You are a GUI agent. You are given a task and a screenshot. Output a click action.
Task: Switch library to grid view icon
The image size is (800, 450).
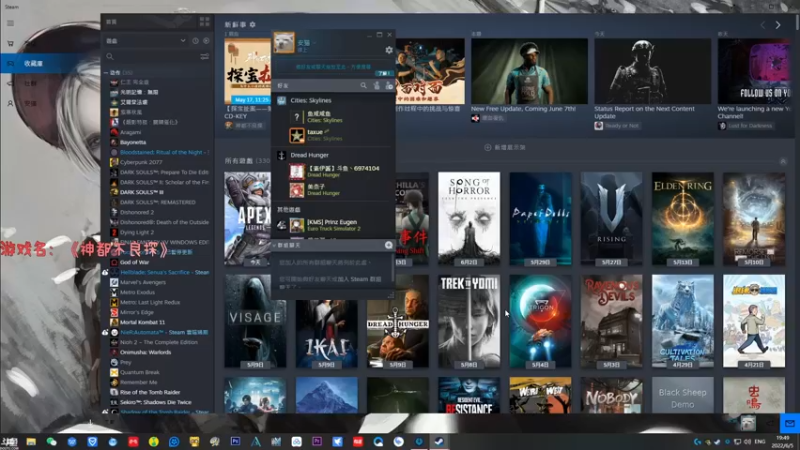(x=205, y=21)
